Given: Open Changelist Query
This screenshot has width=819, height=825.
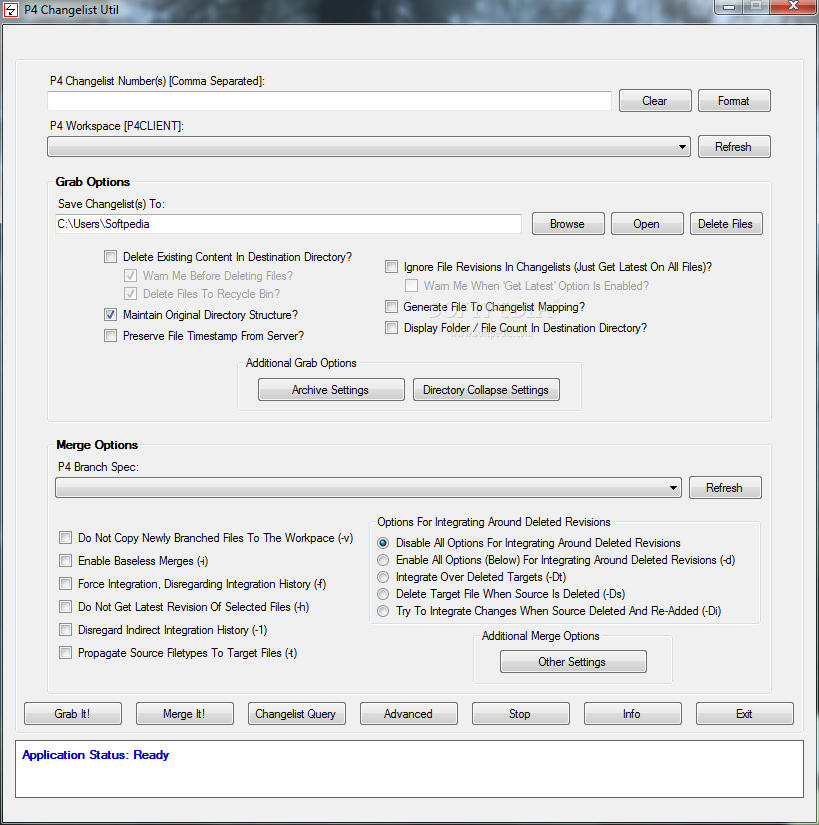Looking at the screenshot, I should pos(297,714).
